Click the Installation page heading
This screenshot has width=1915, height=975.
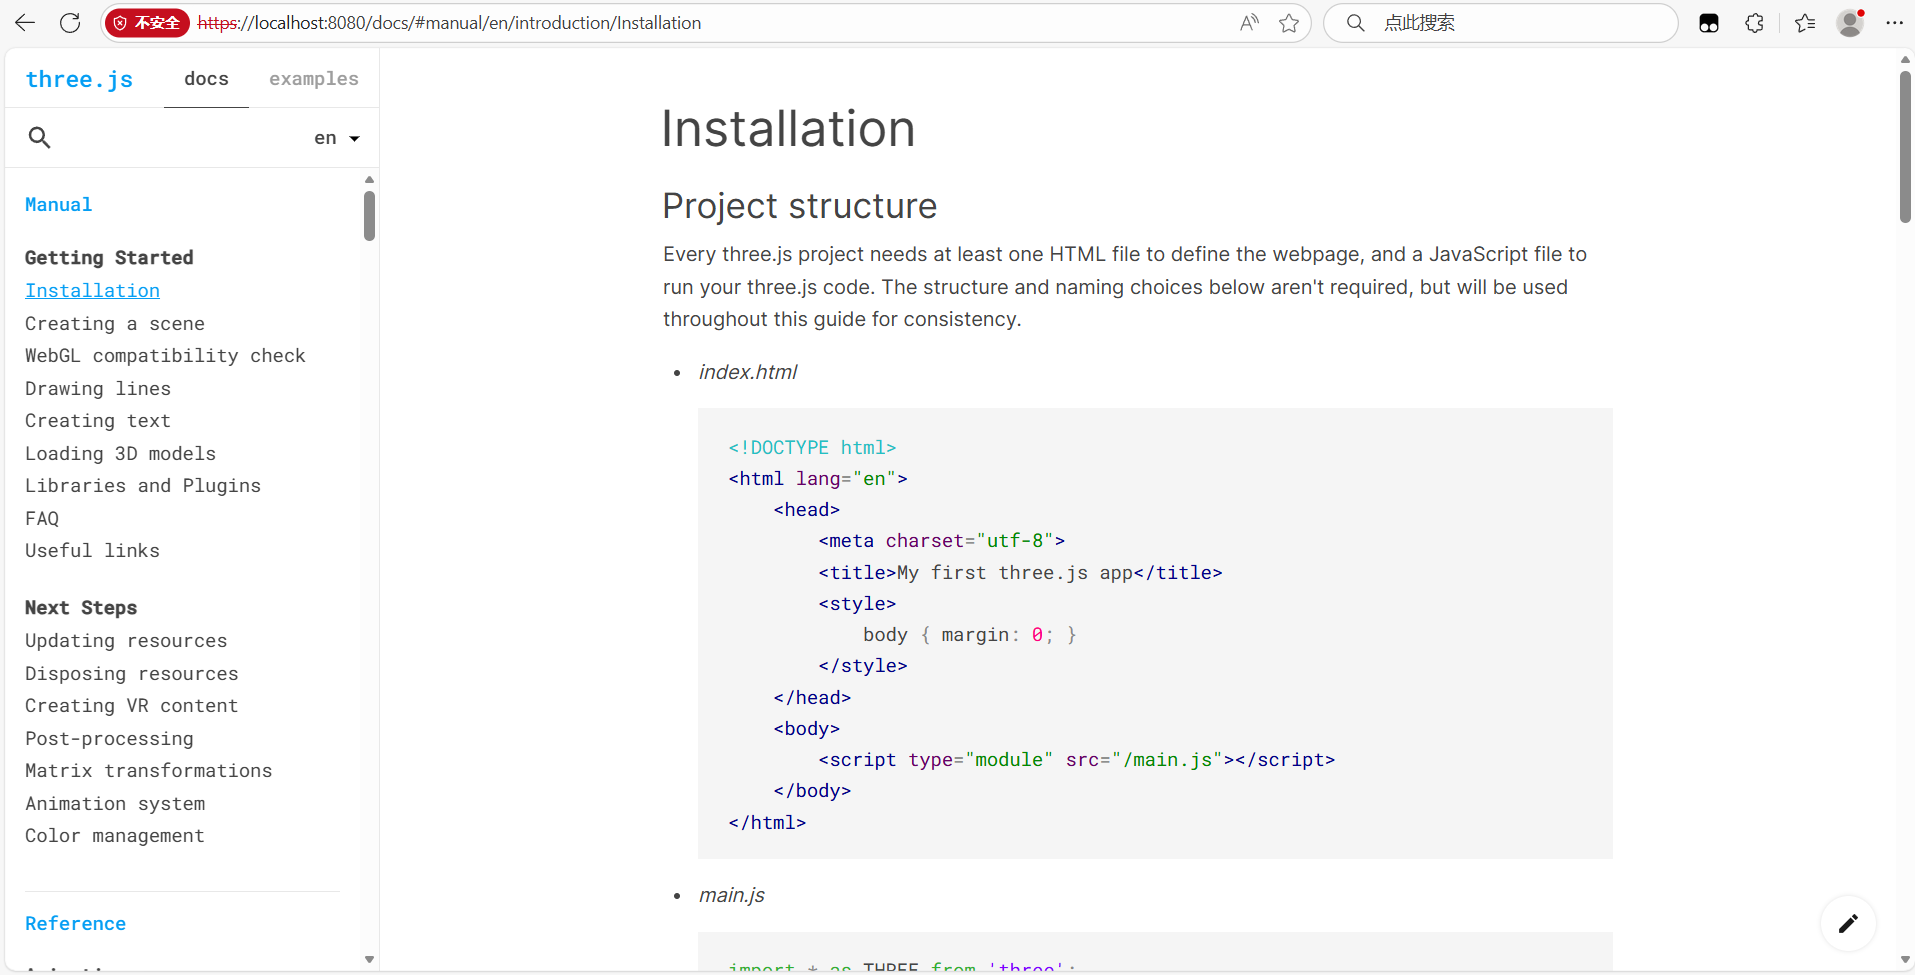click(x=788, y=129)
